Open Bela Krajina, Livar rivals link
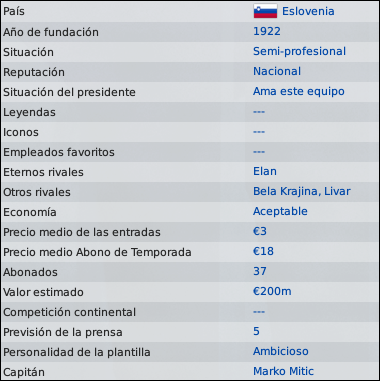Viewport: 380px width, 381px height. coord(302,192)
